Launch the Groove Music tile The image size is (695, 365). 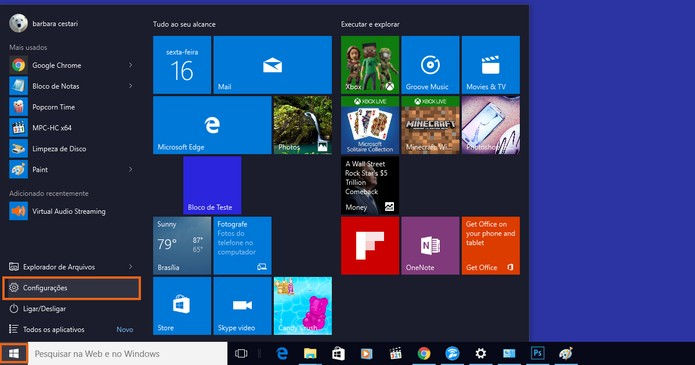(x=430, y=65)
